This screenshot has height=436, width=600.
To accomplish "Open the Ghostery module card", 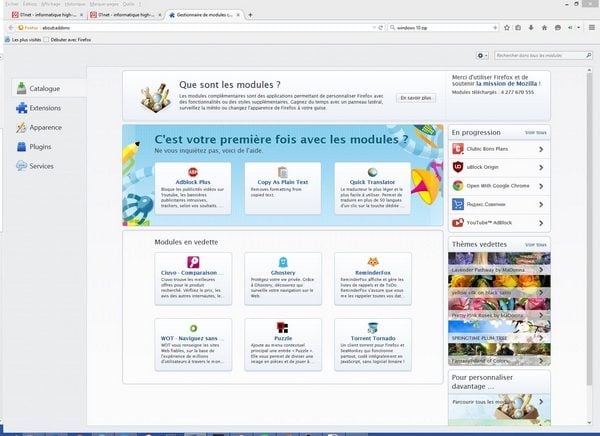I will click(283, 278).
